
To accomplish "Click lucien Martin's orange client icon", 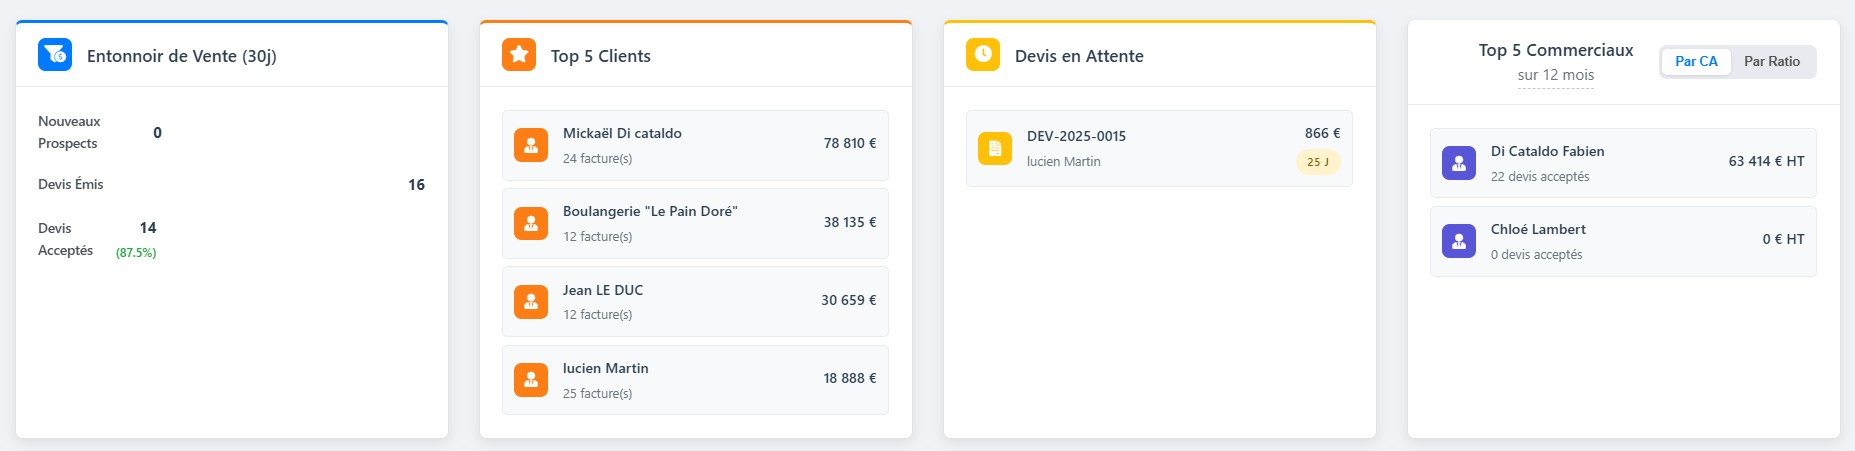I will (x=531, y=380).
